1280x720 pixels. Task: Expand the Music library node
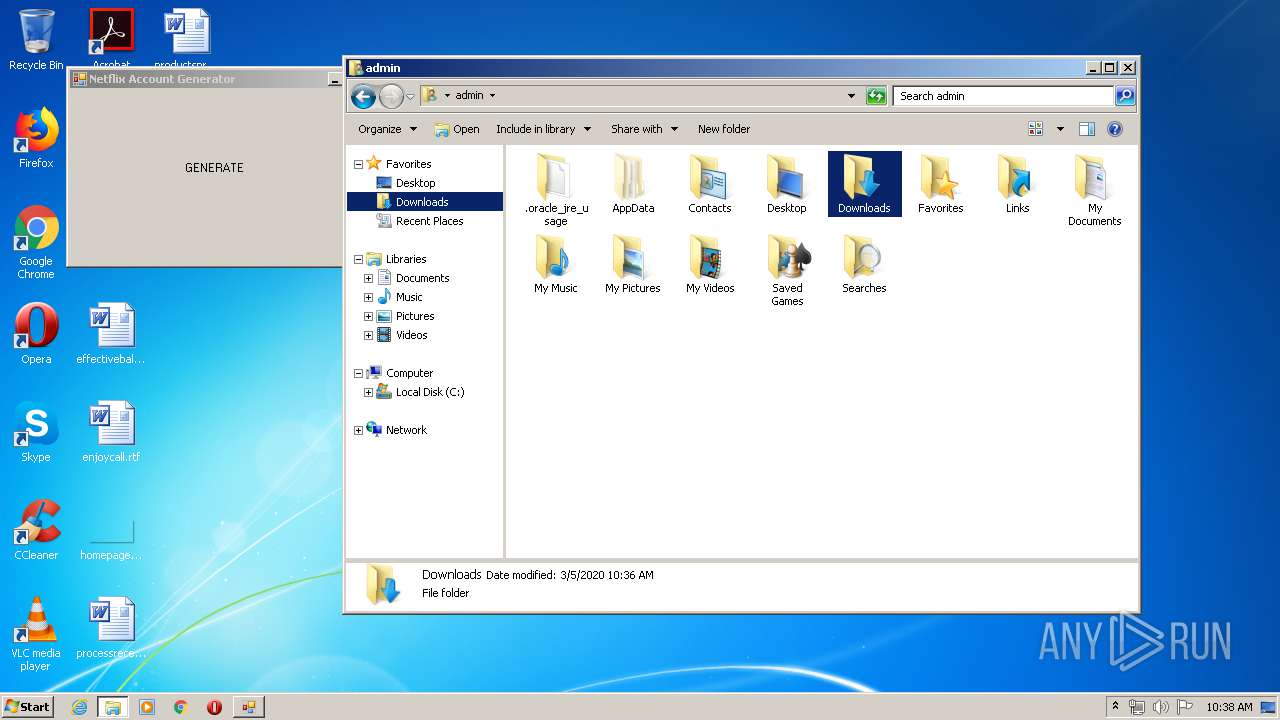tap(368, 297)
